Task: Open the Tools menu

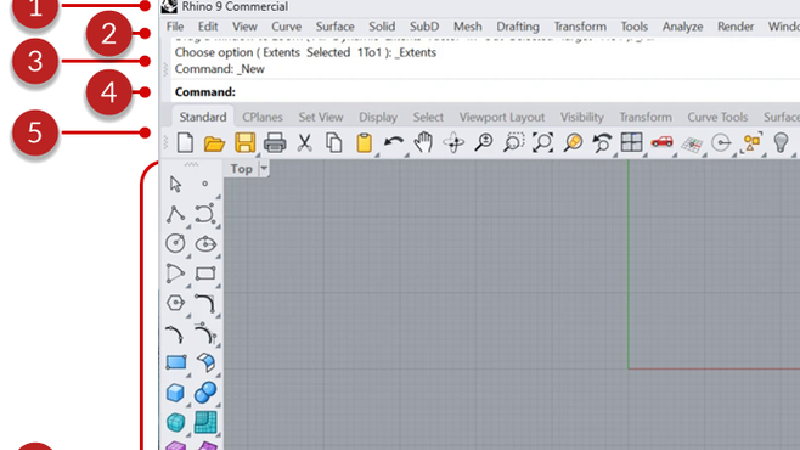Action: [x=634, y=27]
